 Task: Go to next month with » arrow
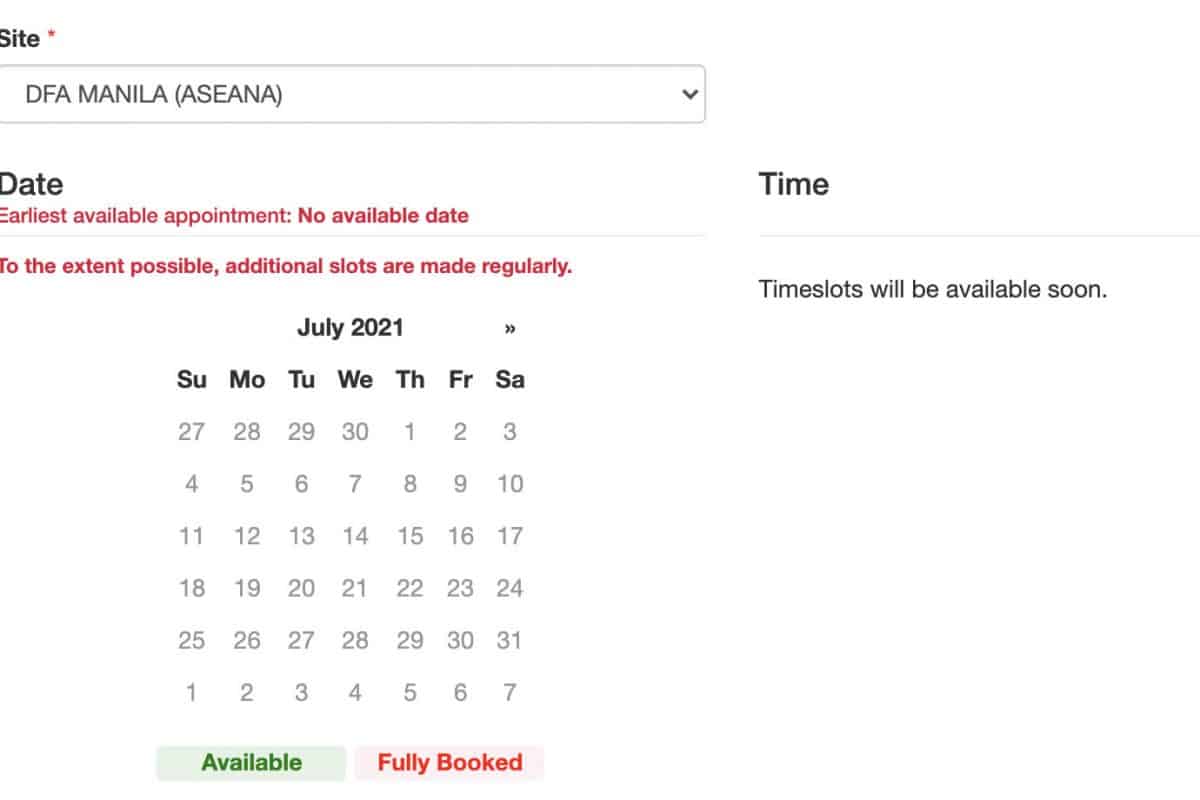510,328
